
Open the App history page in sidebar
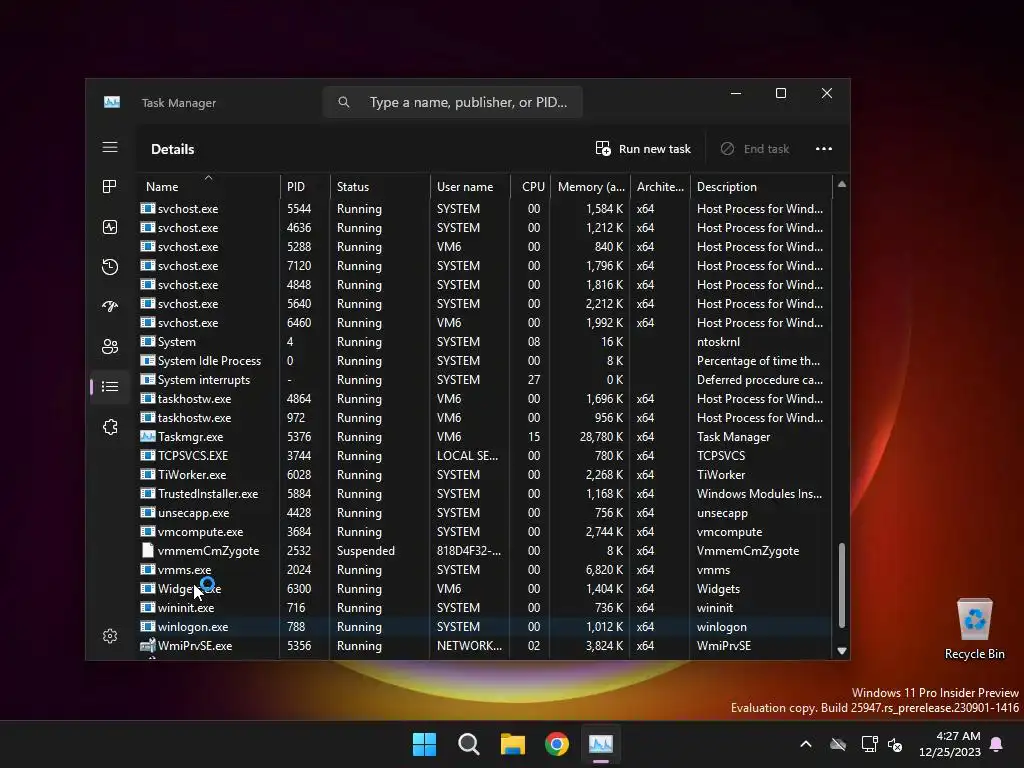[110, 266]
